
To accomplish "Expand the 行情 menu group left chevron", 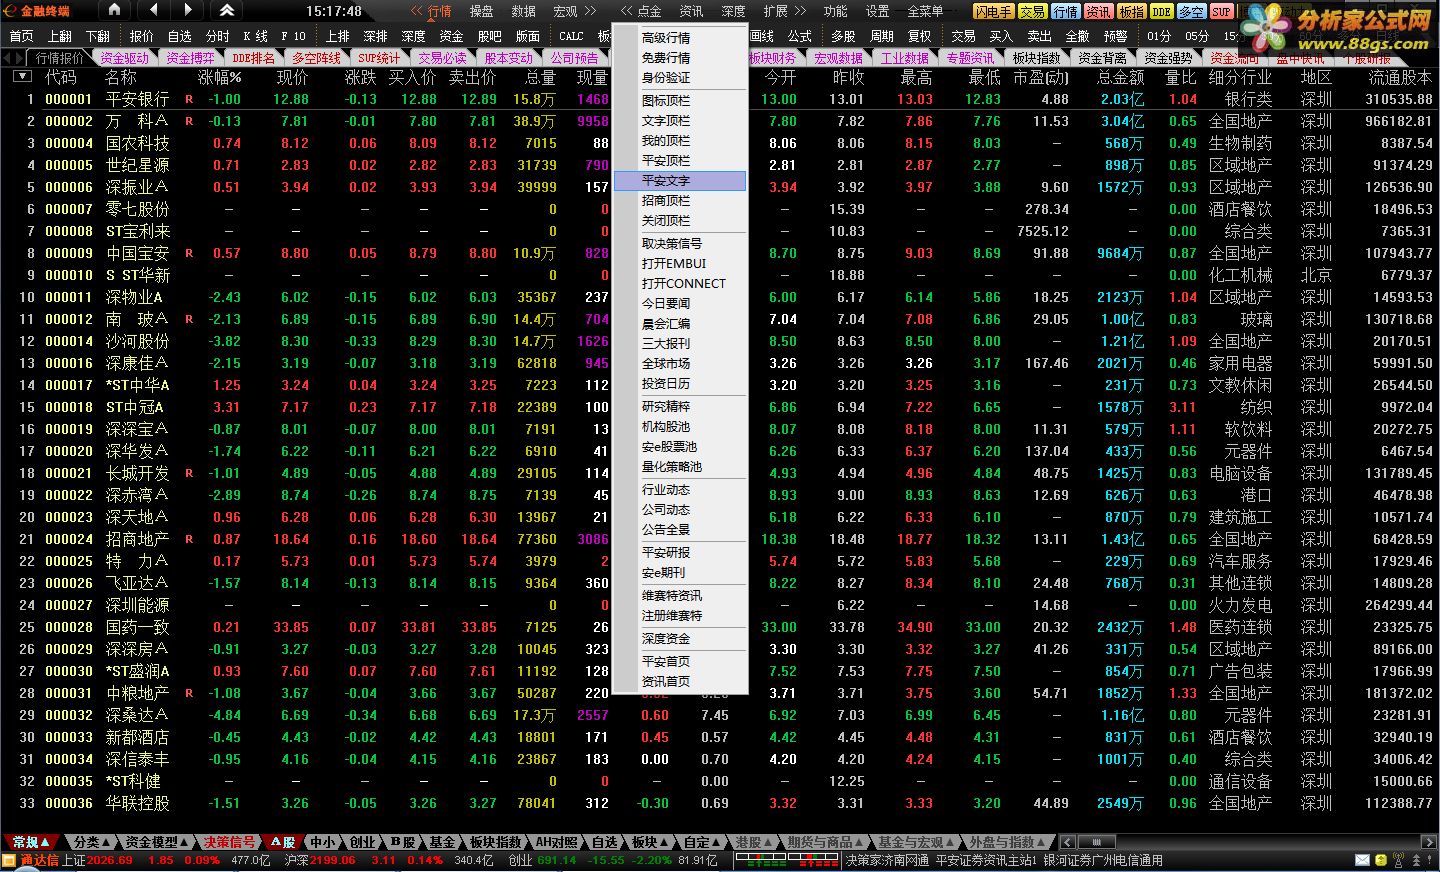I will [x=416, y=11].
